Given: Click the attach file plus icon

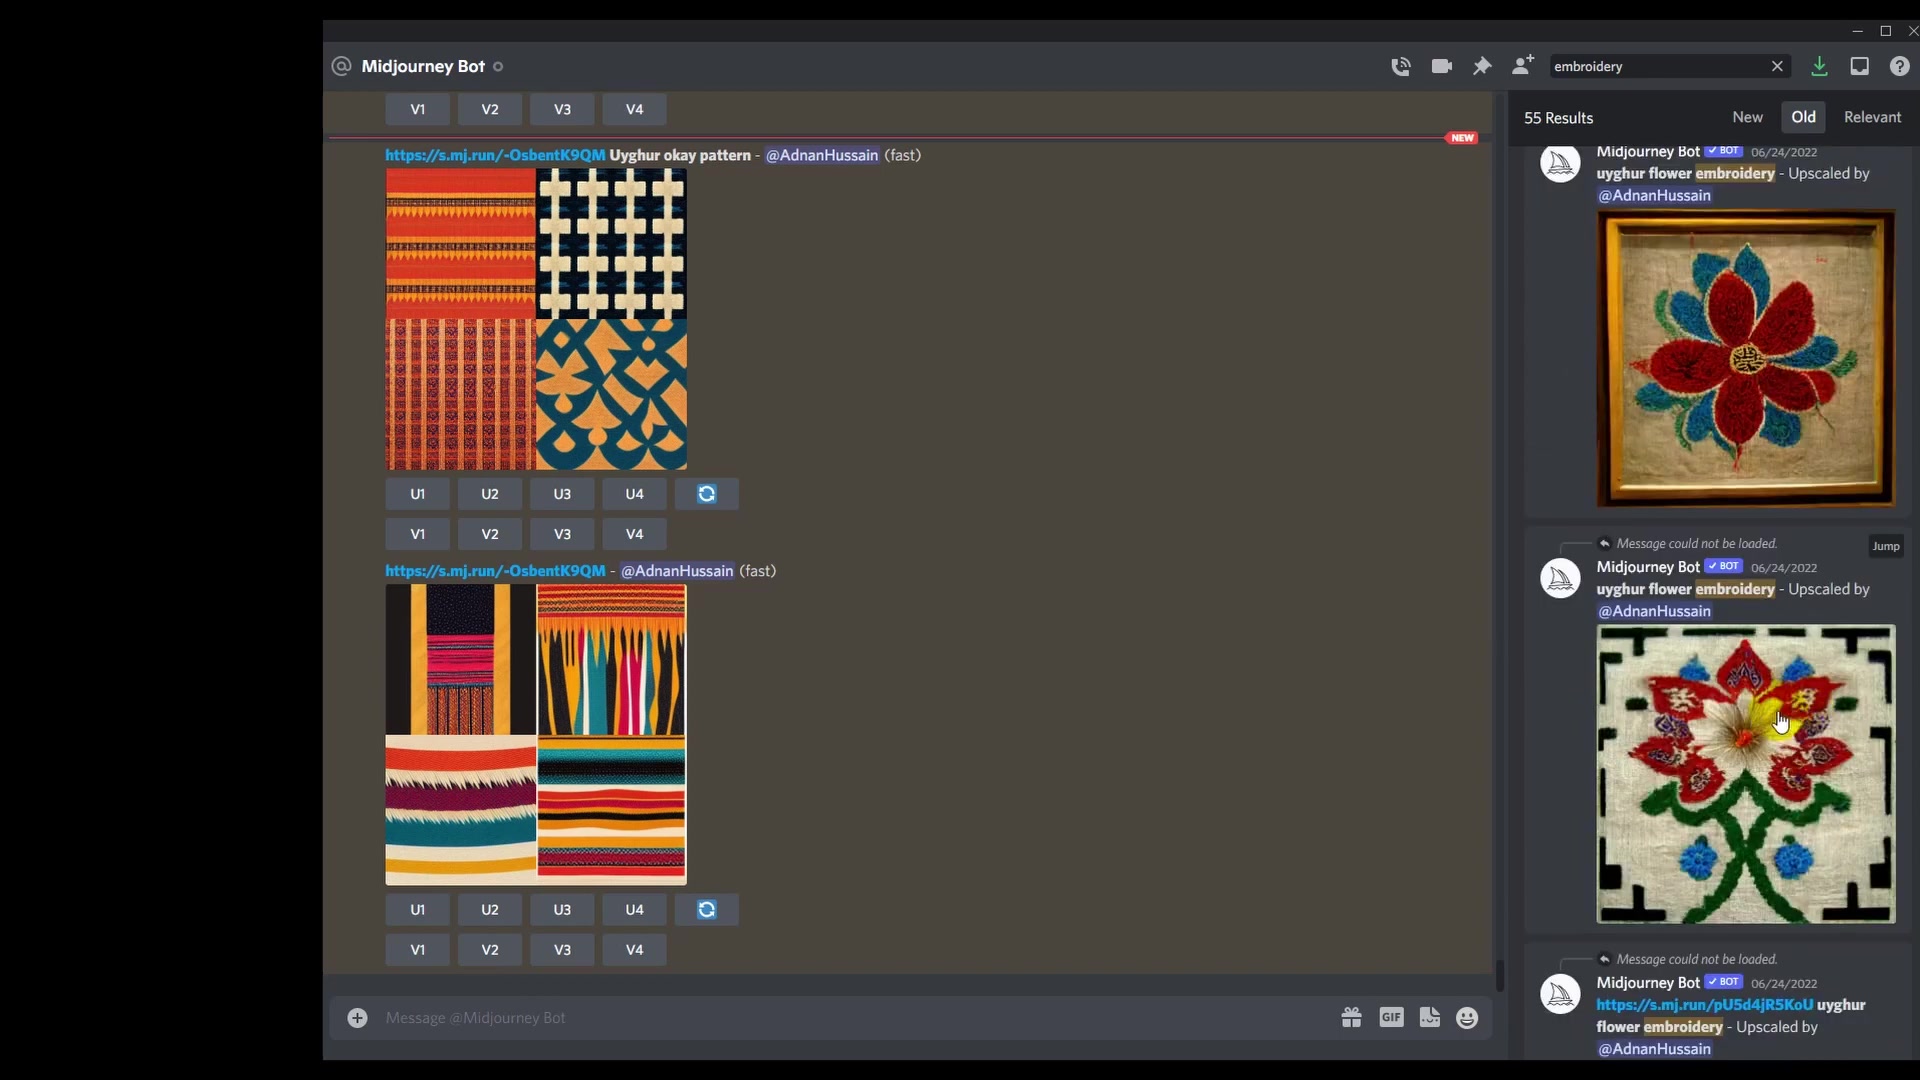Looking at the screenshot, I should click(x=357, y=1018).
